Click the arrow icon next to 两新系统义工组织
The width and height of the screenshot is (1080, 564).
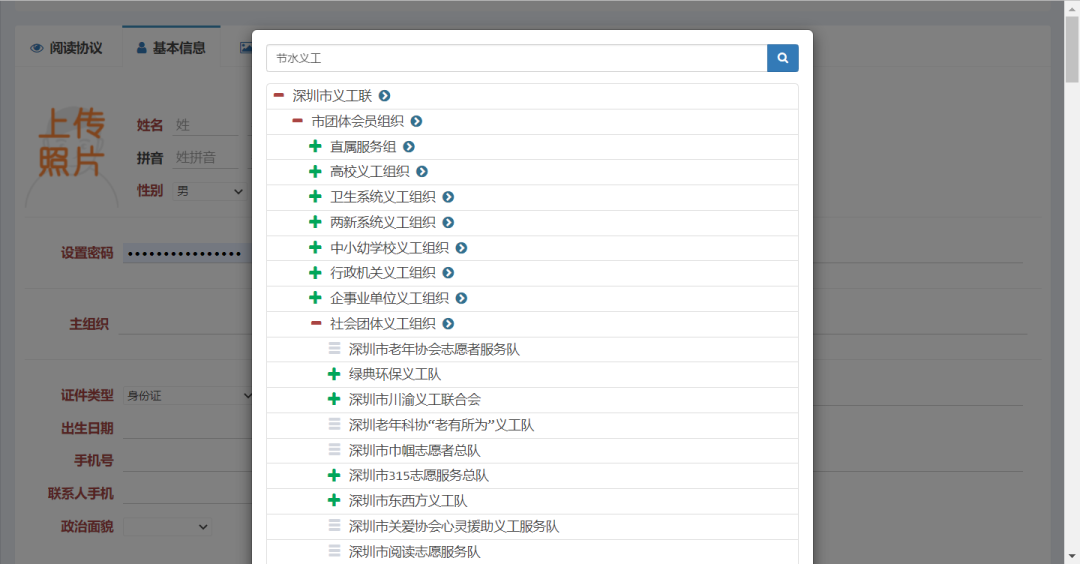tap(448, 222)
